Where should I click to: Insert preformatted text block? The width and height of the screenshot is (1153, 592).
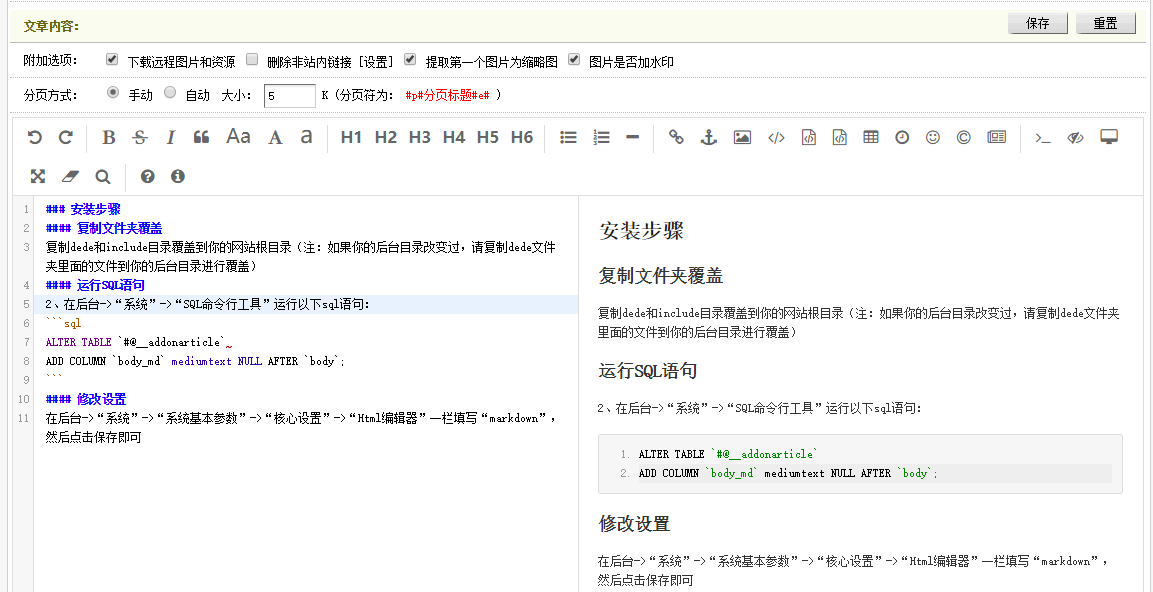point(809,137)
